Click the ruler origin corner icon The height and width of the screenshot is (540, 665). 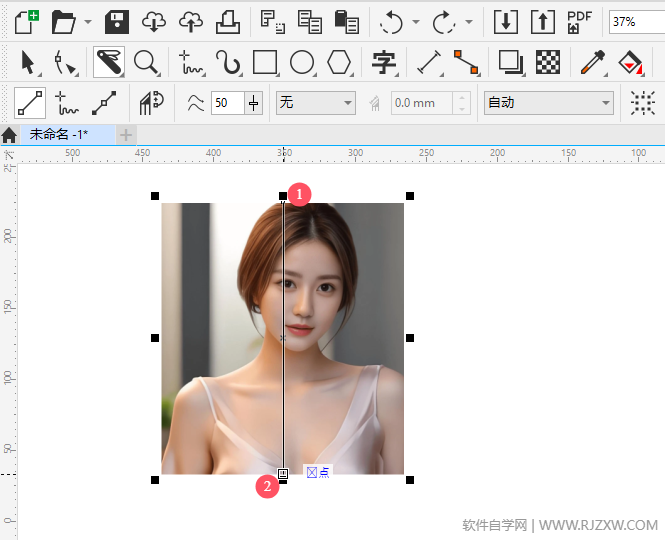[8, 155]
